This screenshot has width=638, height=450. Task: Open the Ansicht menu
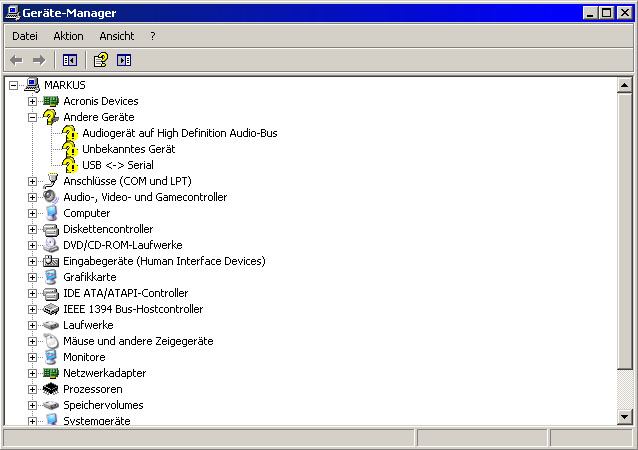117,36
